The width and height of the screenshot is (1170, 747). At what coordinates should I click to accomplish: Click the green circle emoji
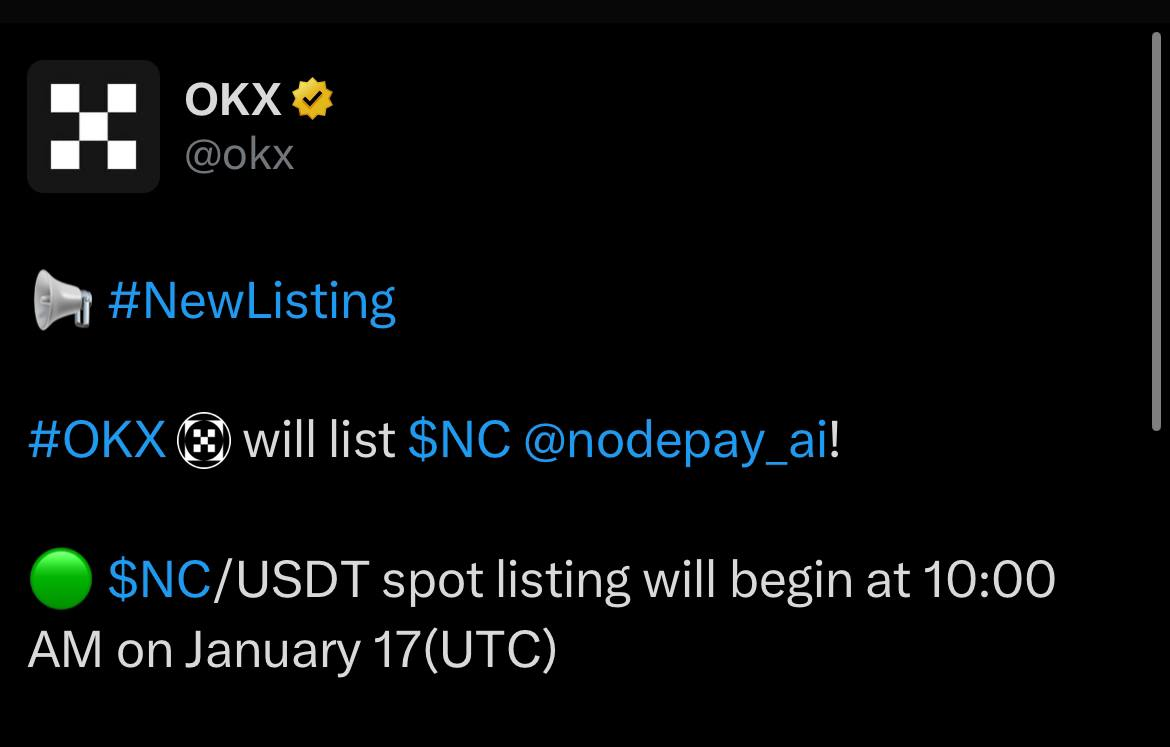[60, 578]
